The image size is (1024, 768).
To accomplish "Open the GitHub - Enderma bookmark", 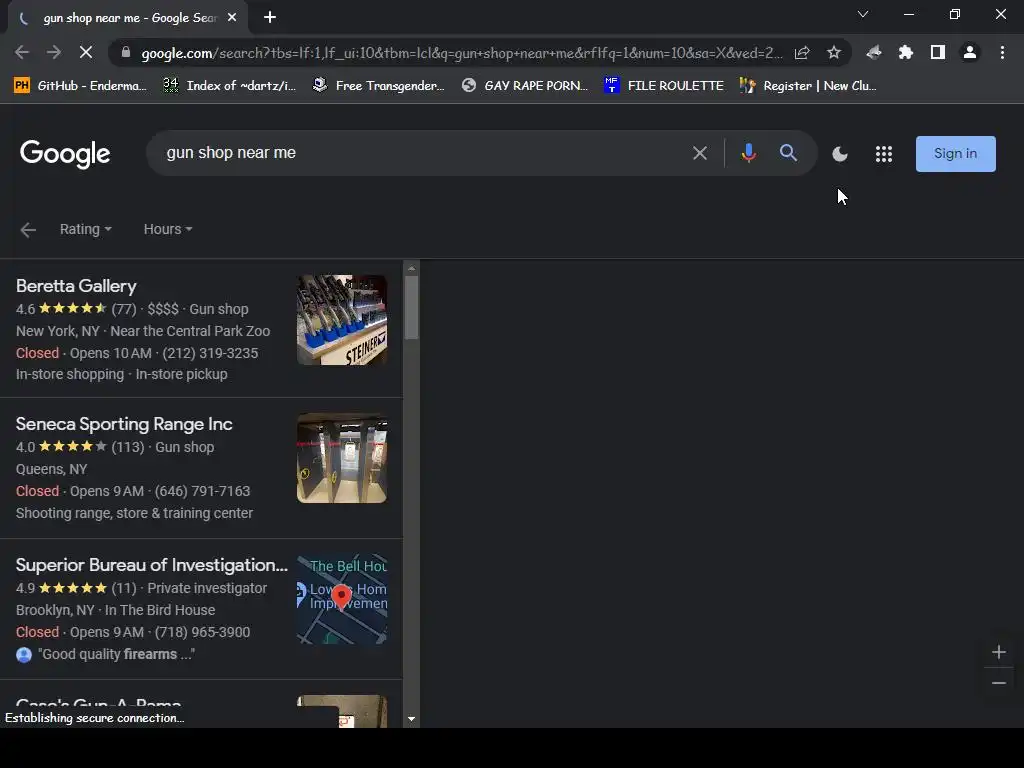I will [80, 86].
